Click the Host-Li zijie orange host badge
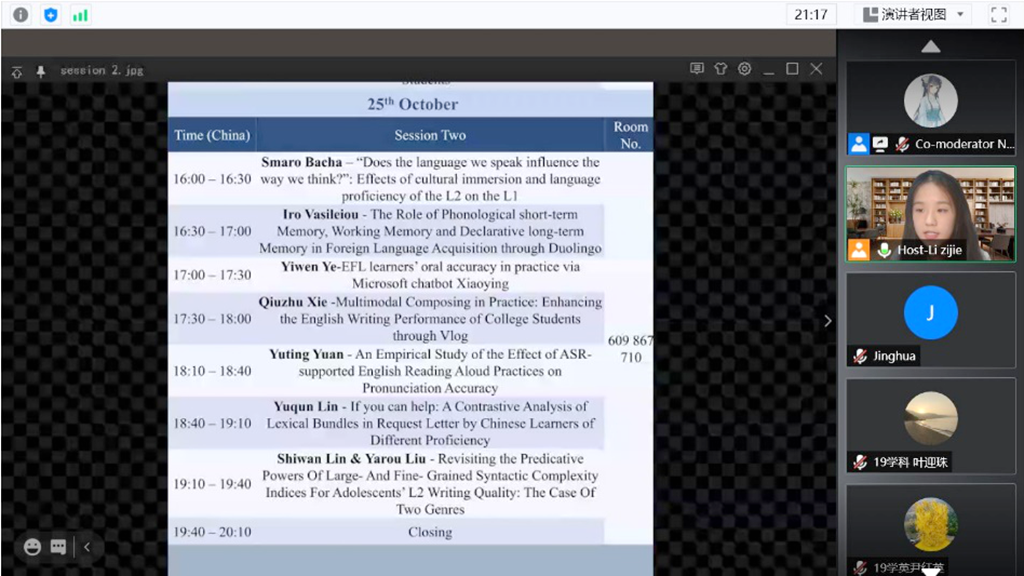This screenshot has width=1024, height=576. 859,249
